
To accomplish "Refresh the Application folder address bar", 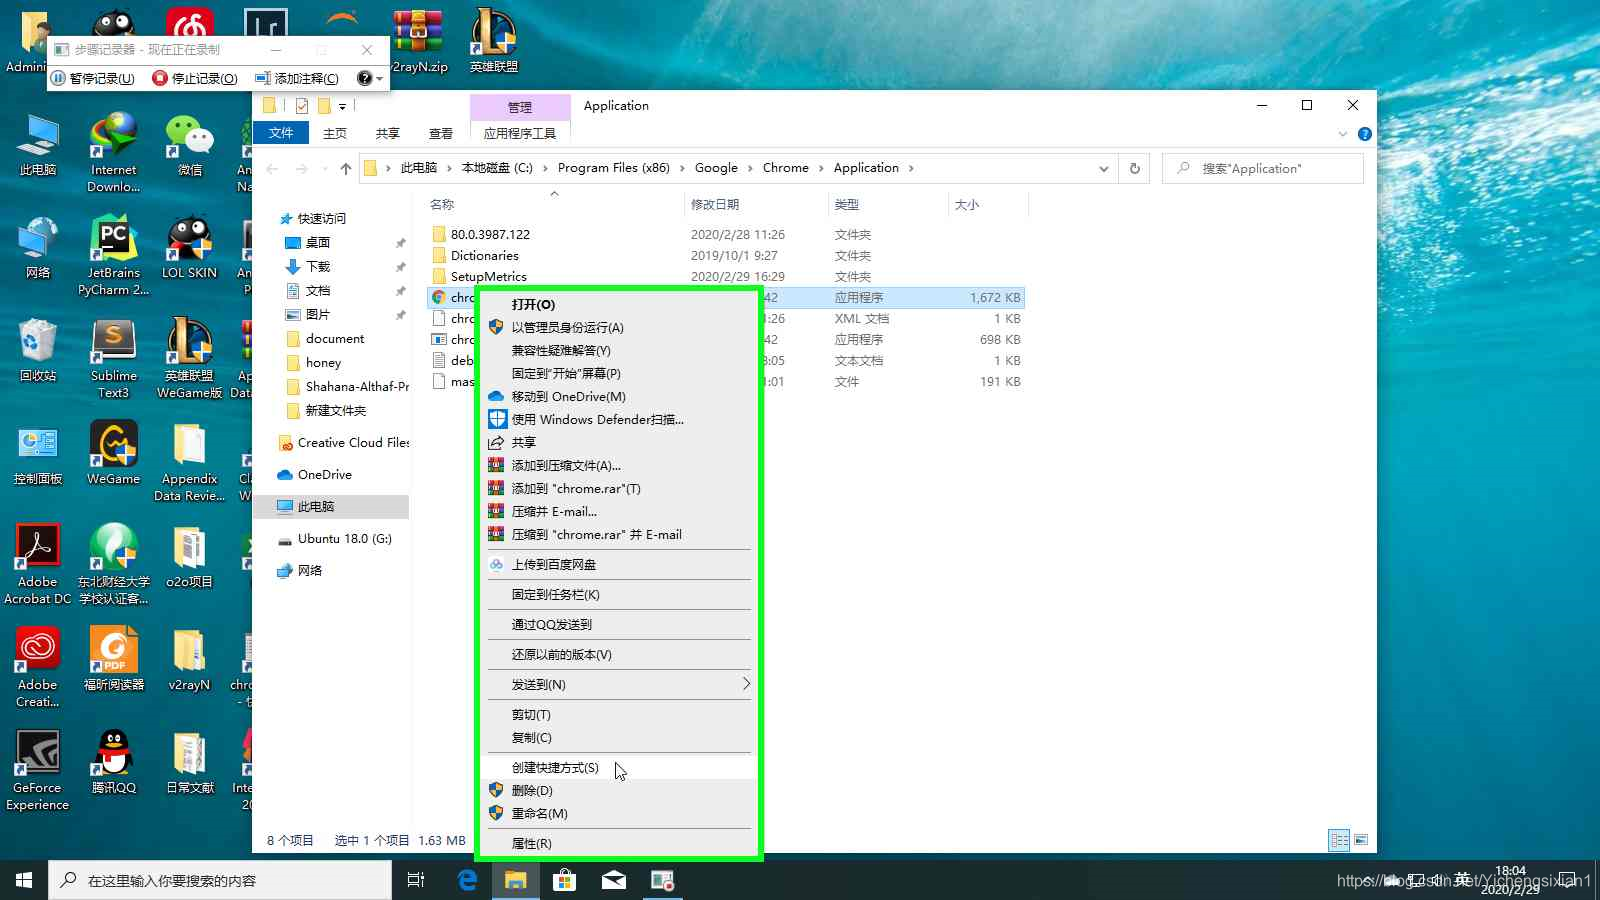I will [1134, 168].
